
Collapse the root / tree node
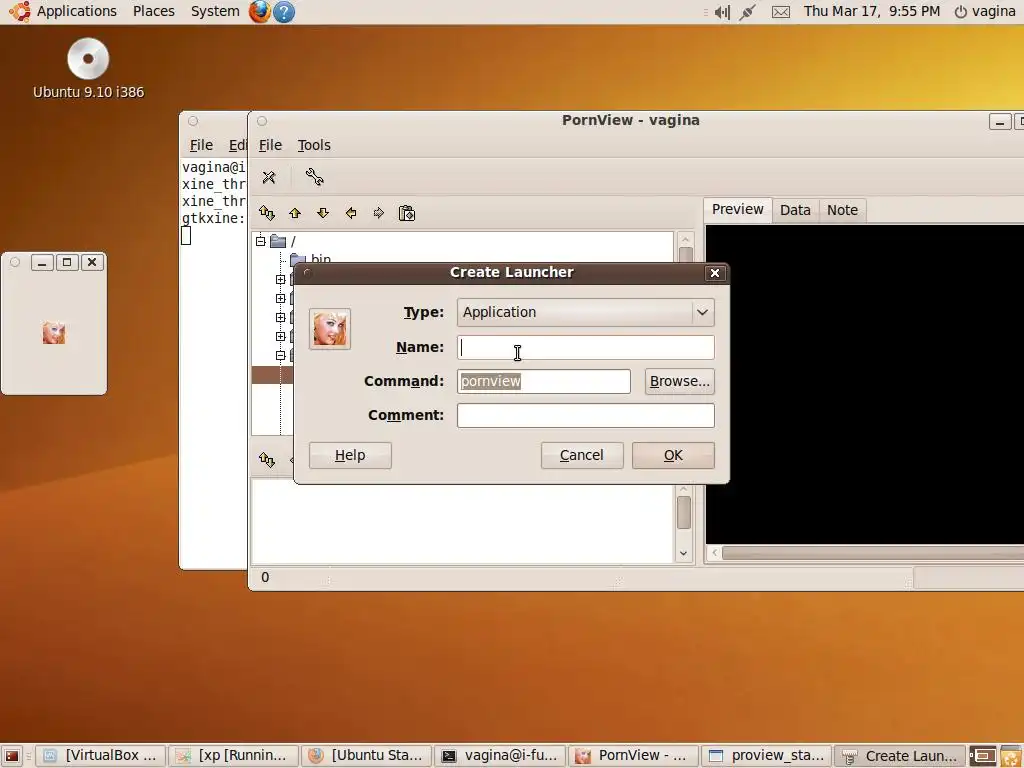(261, 241)
